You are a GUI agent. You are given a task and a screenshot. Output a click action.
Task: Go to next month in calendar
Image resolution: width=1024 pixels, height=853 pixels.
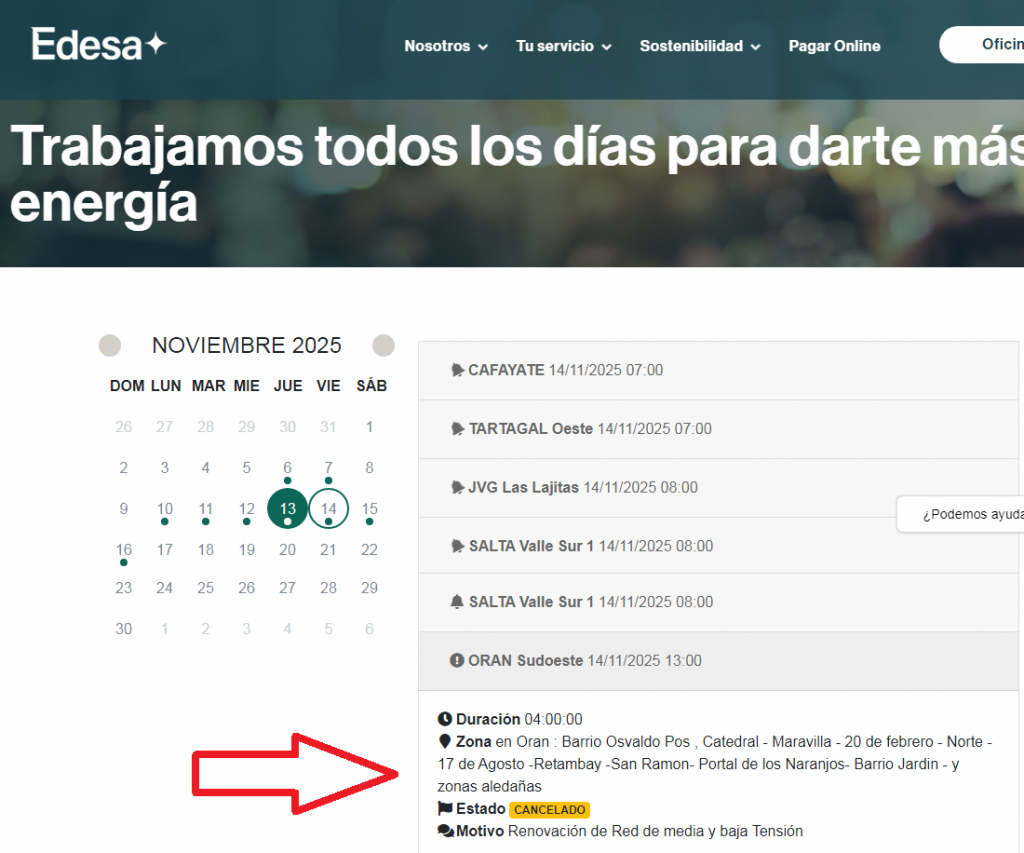[383, 345]
